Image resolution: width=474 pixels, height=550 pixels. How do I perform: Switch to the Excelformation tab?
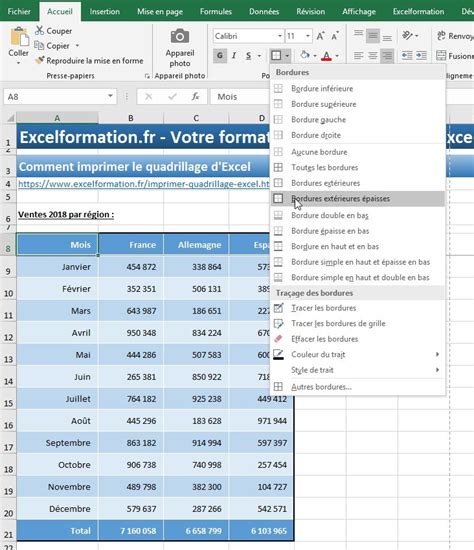[418, 12]
